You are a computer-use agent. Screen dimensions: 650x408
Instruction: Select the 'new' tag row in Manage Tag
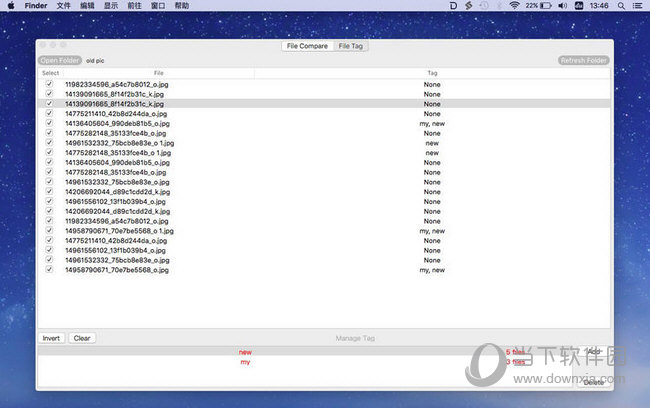click(x=306, y=352)
